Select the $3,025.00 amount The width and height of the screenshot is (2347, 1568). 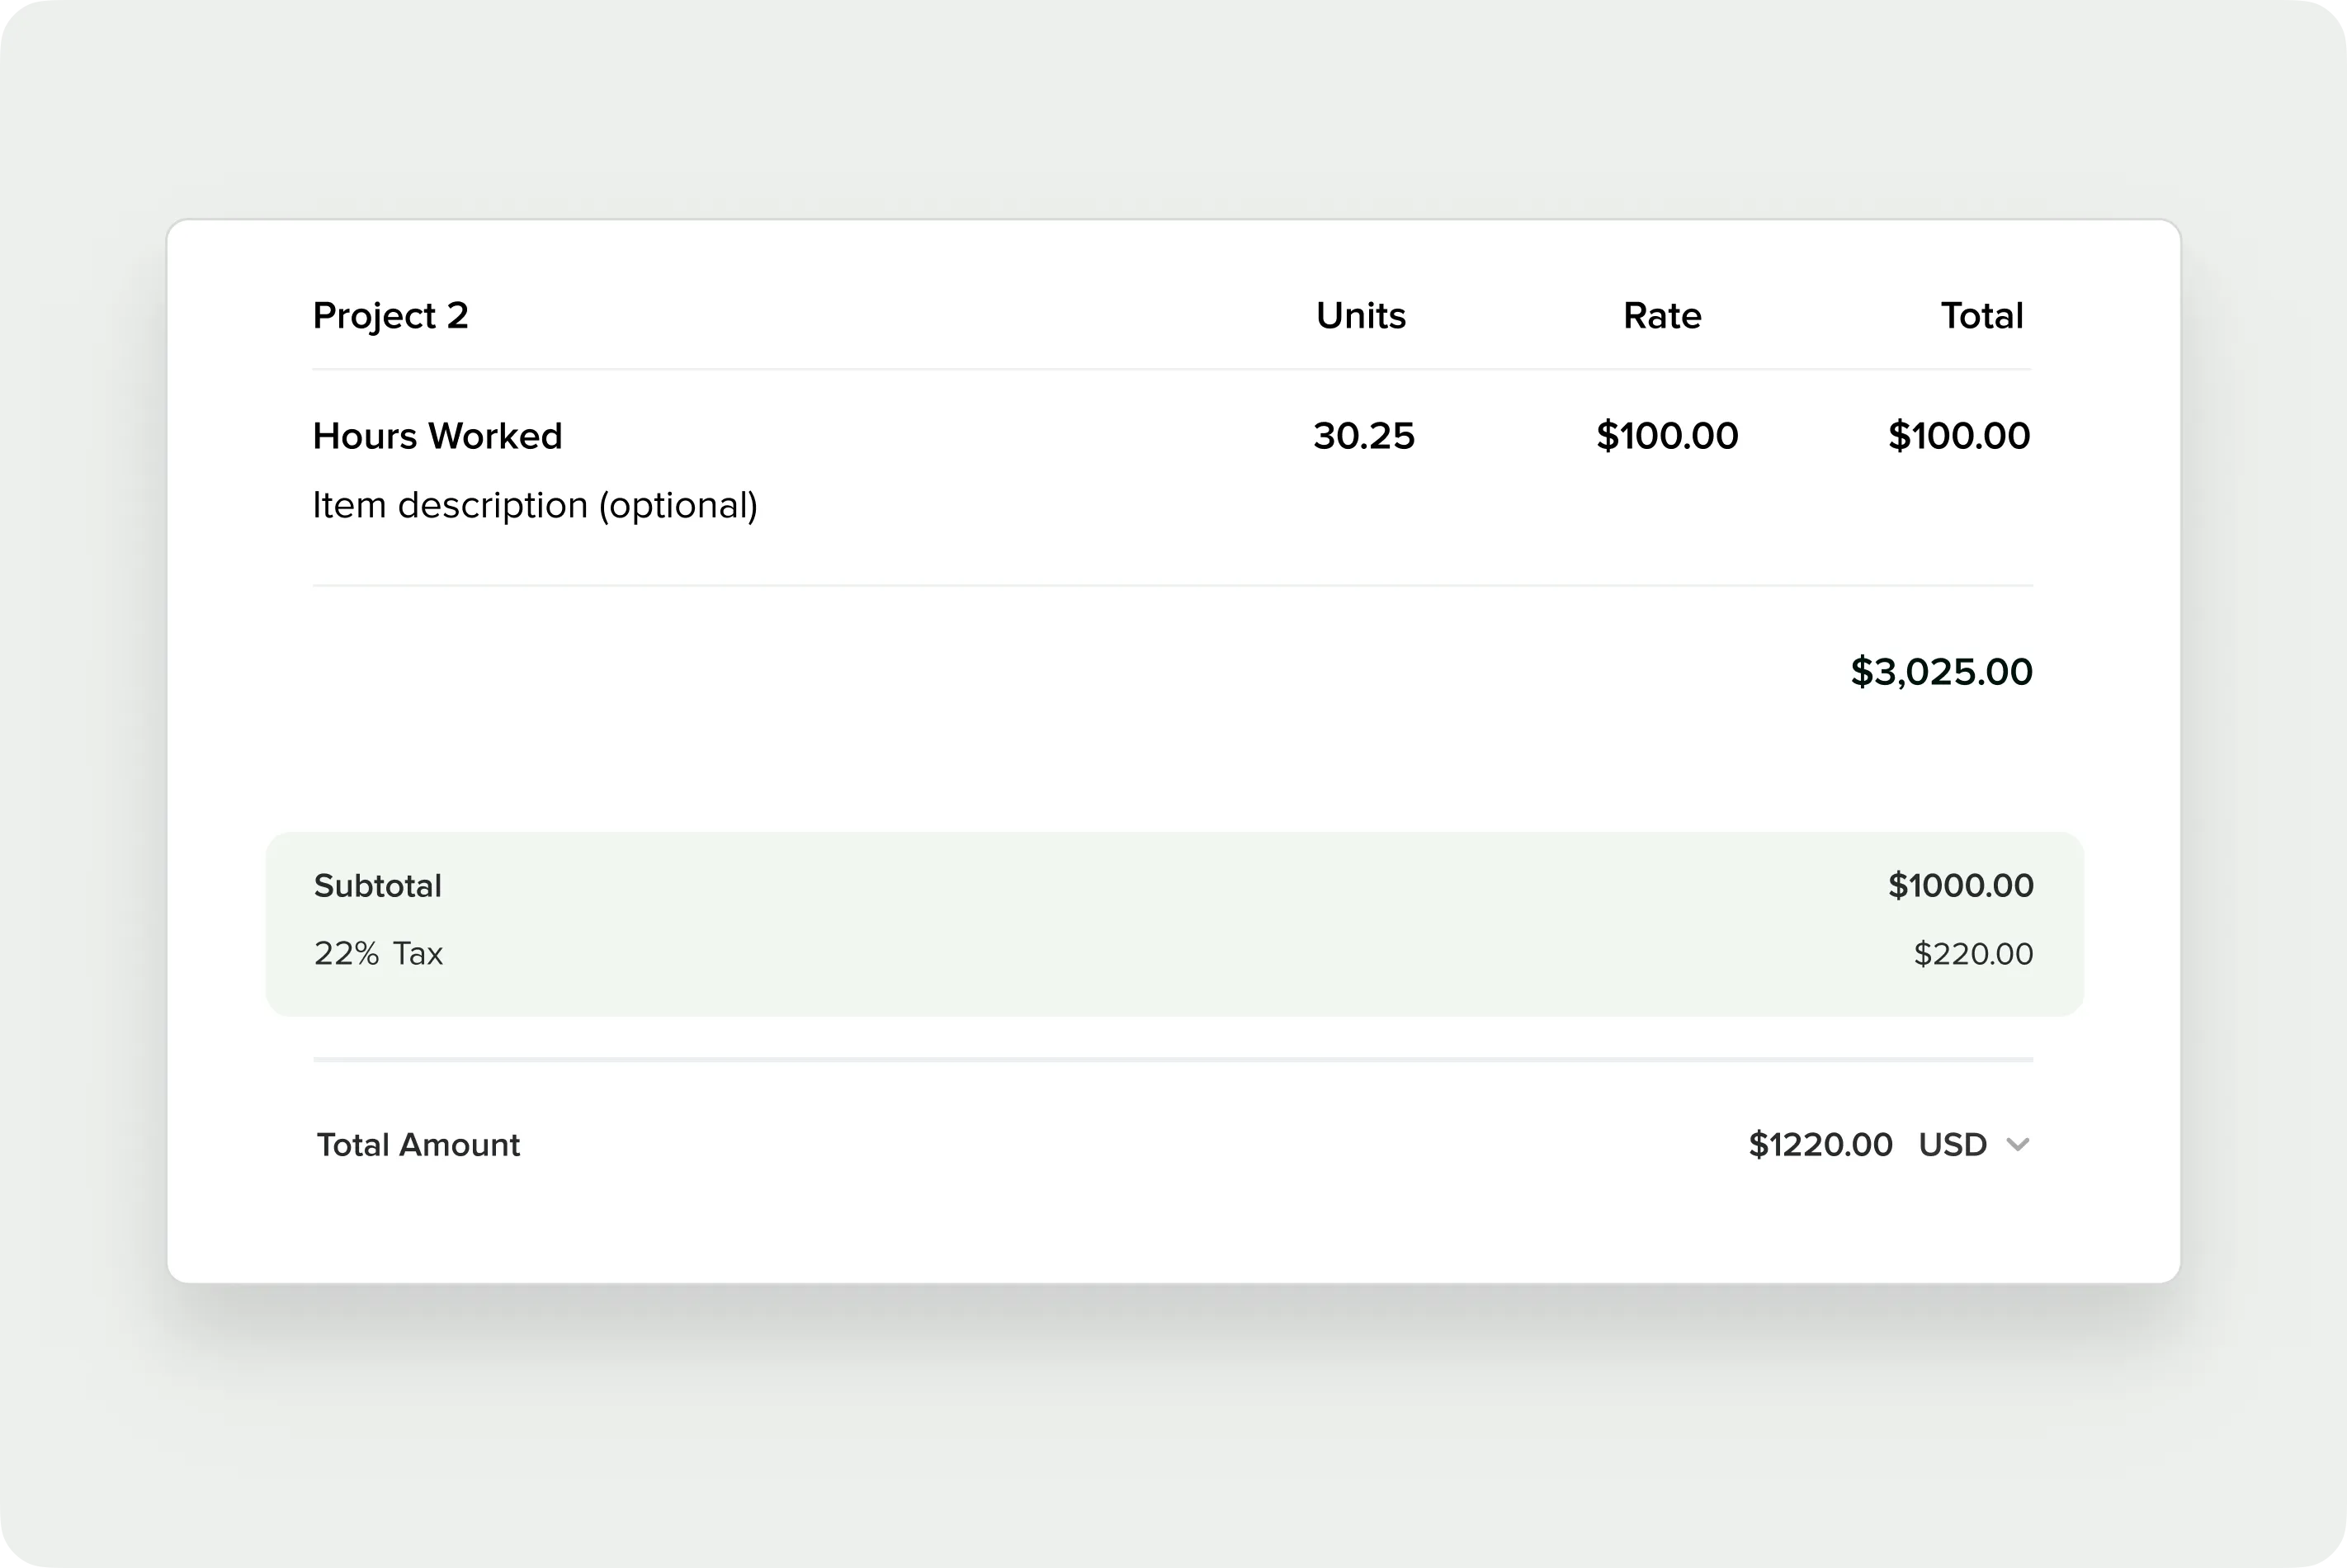coord(1941,672)
